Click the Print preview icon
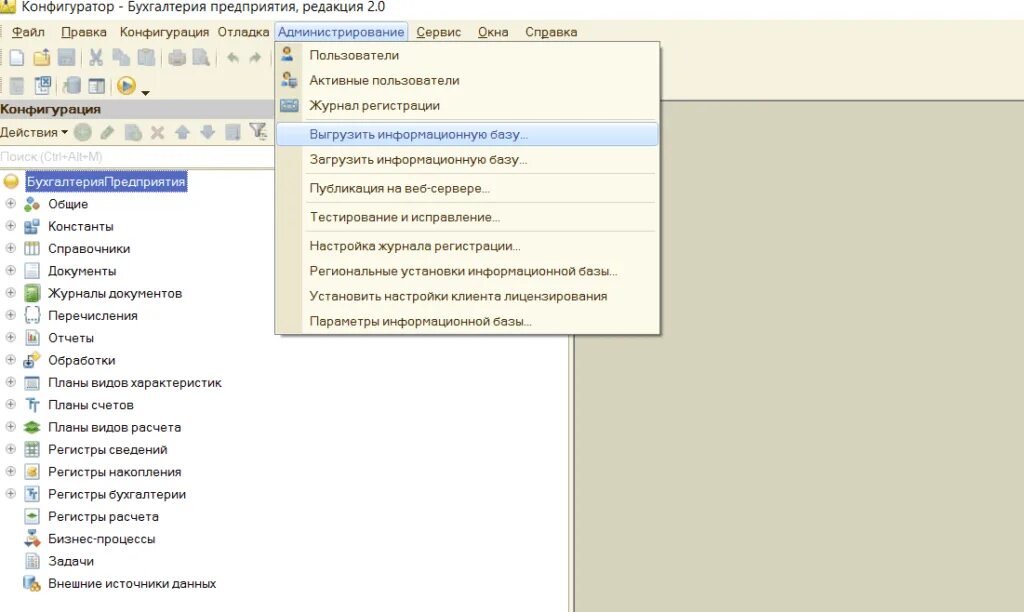Image resolution: width=1024 pixels, height=612 pixels. click(x=201, y=57)
